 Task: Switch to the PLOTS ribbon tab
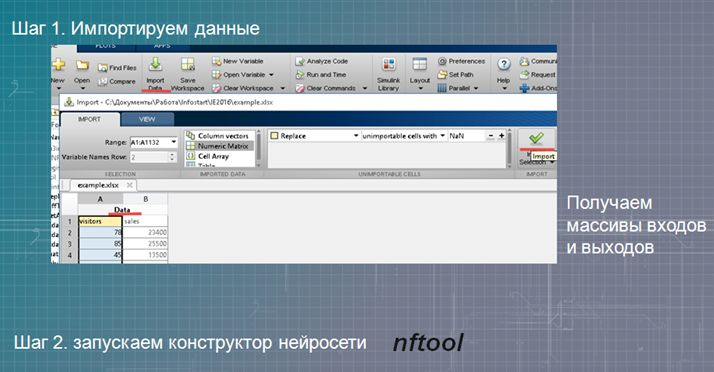tap(106, 46)
